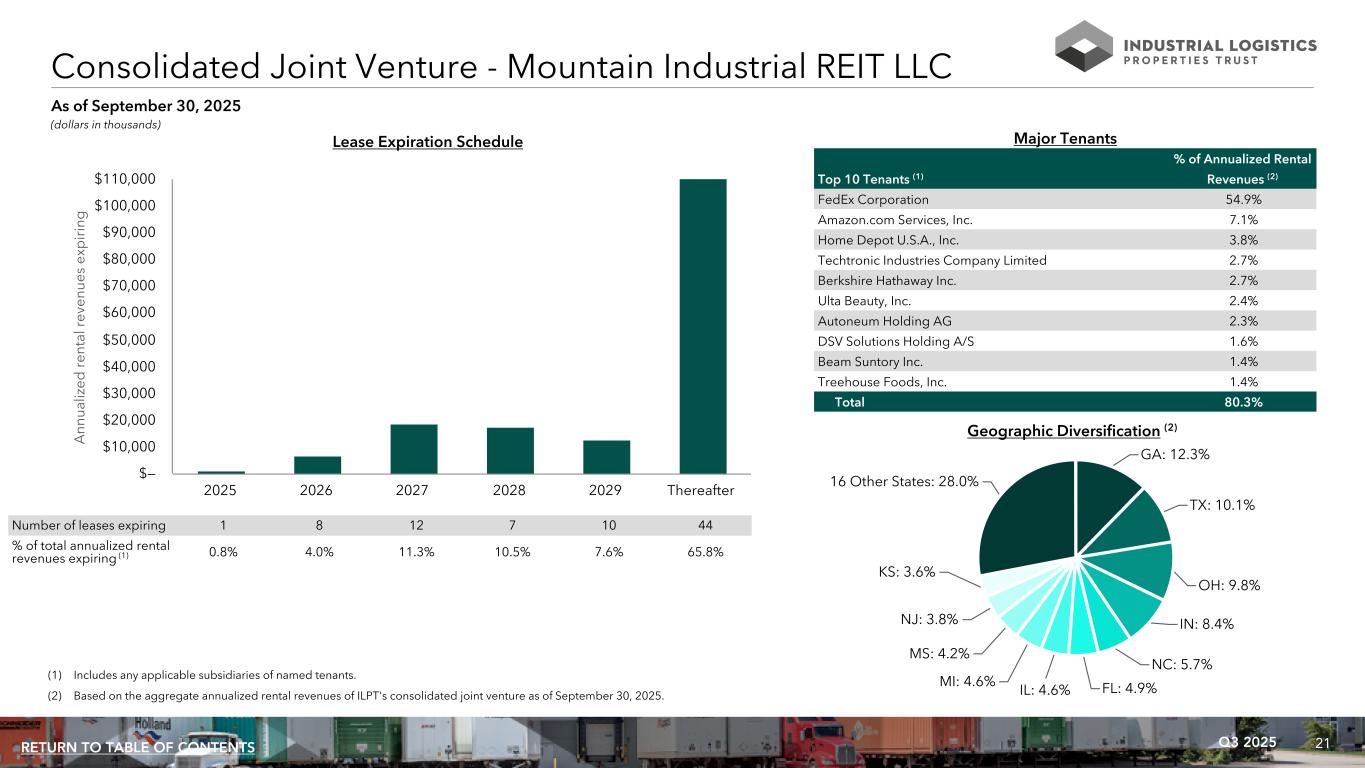
Task: Click the Thereafter bar in the chart
Action: [702, 325]
